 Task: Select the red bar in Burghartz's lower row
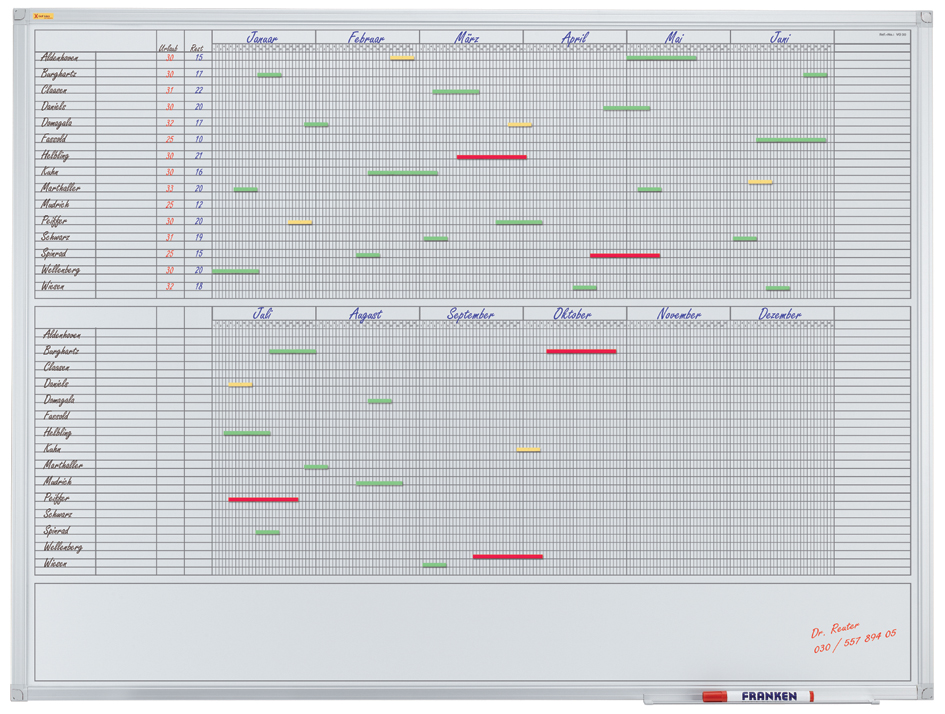pos(581,351)
